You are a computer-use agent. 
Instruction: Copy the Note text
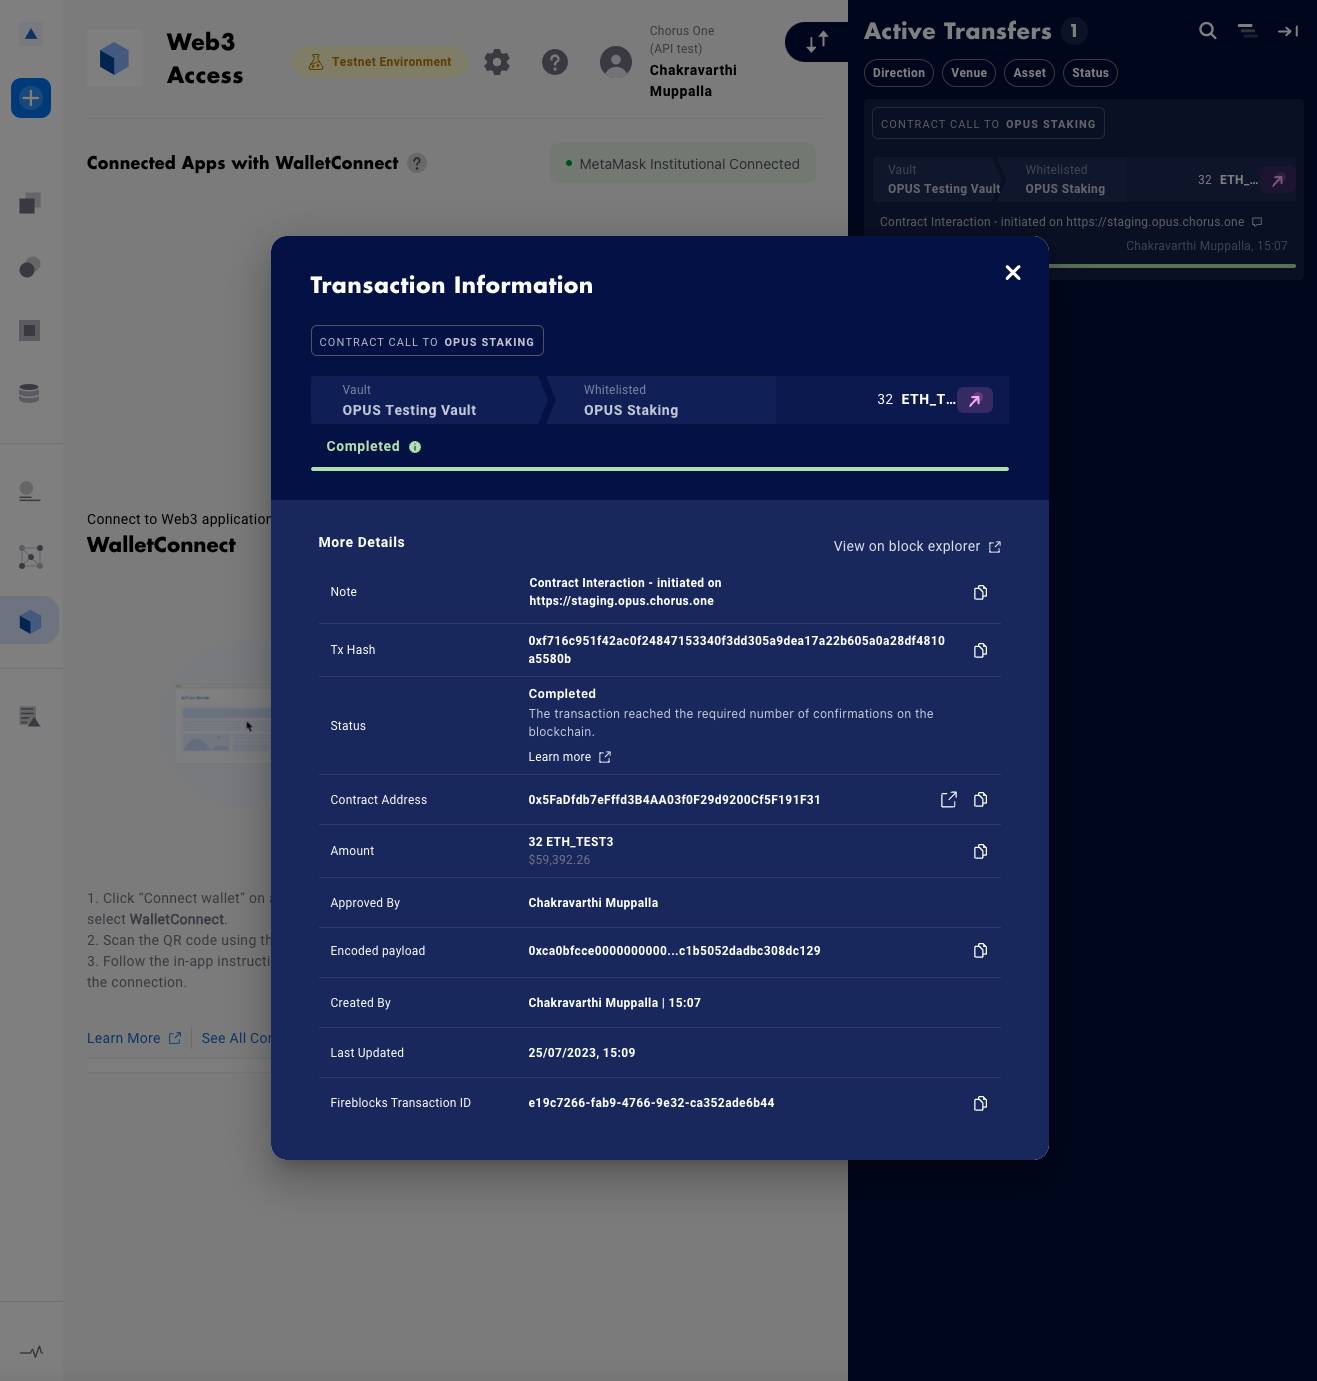coord(980,592)
